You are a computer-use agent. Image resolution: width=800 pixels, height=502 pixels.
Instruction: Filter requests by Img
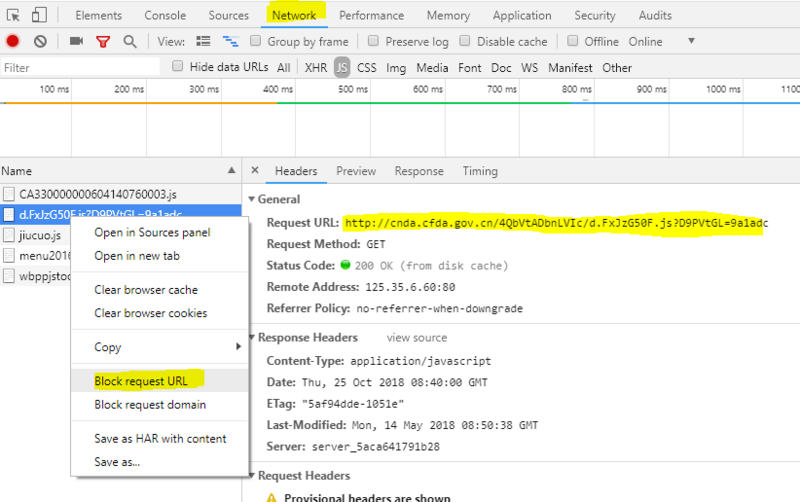[x=396, y=67]
